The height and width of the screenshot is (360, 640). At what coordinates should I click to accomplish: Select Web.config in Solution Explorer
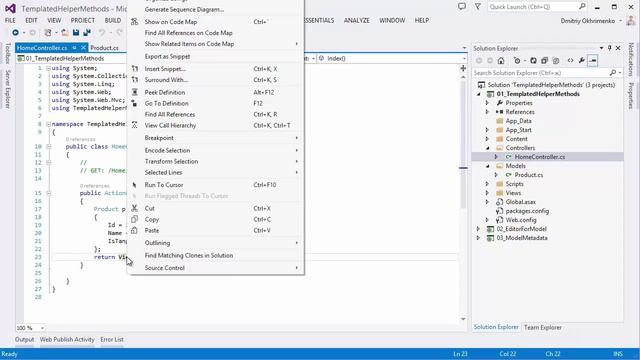click(521, 220)
